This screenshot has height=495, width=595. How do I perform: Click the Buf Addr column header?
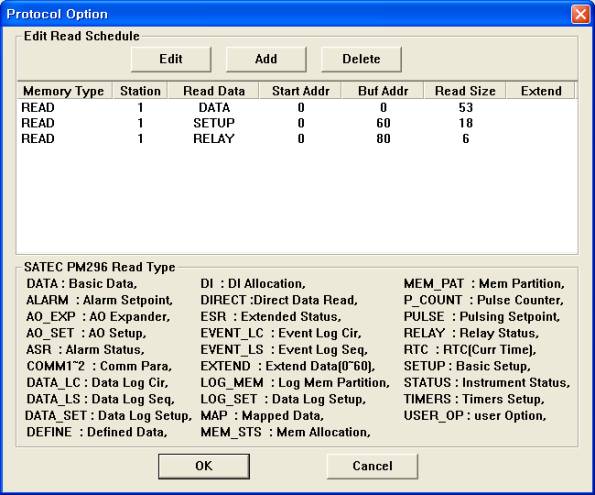(x=382, y=91)
